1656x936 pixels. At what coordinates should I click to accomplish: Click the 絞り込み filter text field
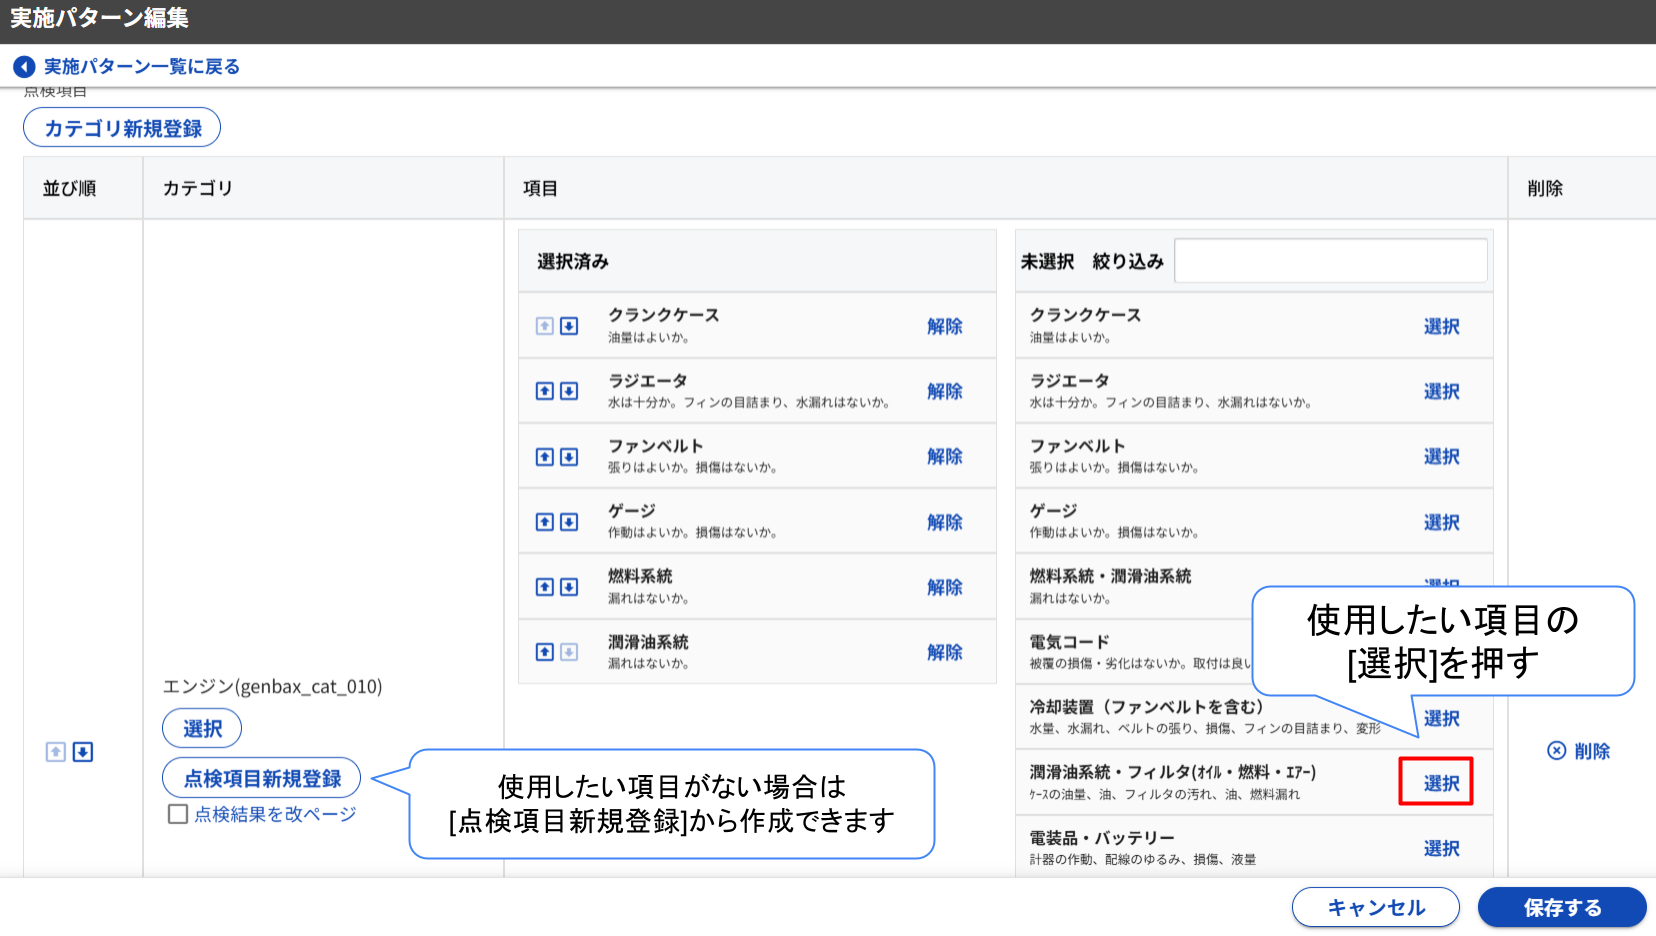tap(1330, 261)
